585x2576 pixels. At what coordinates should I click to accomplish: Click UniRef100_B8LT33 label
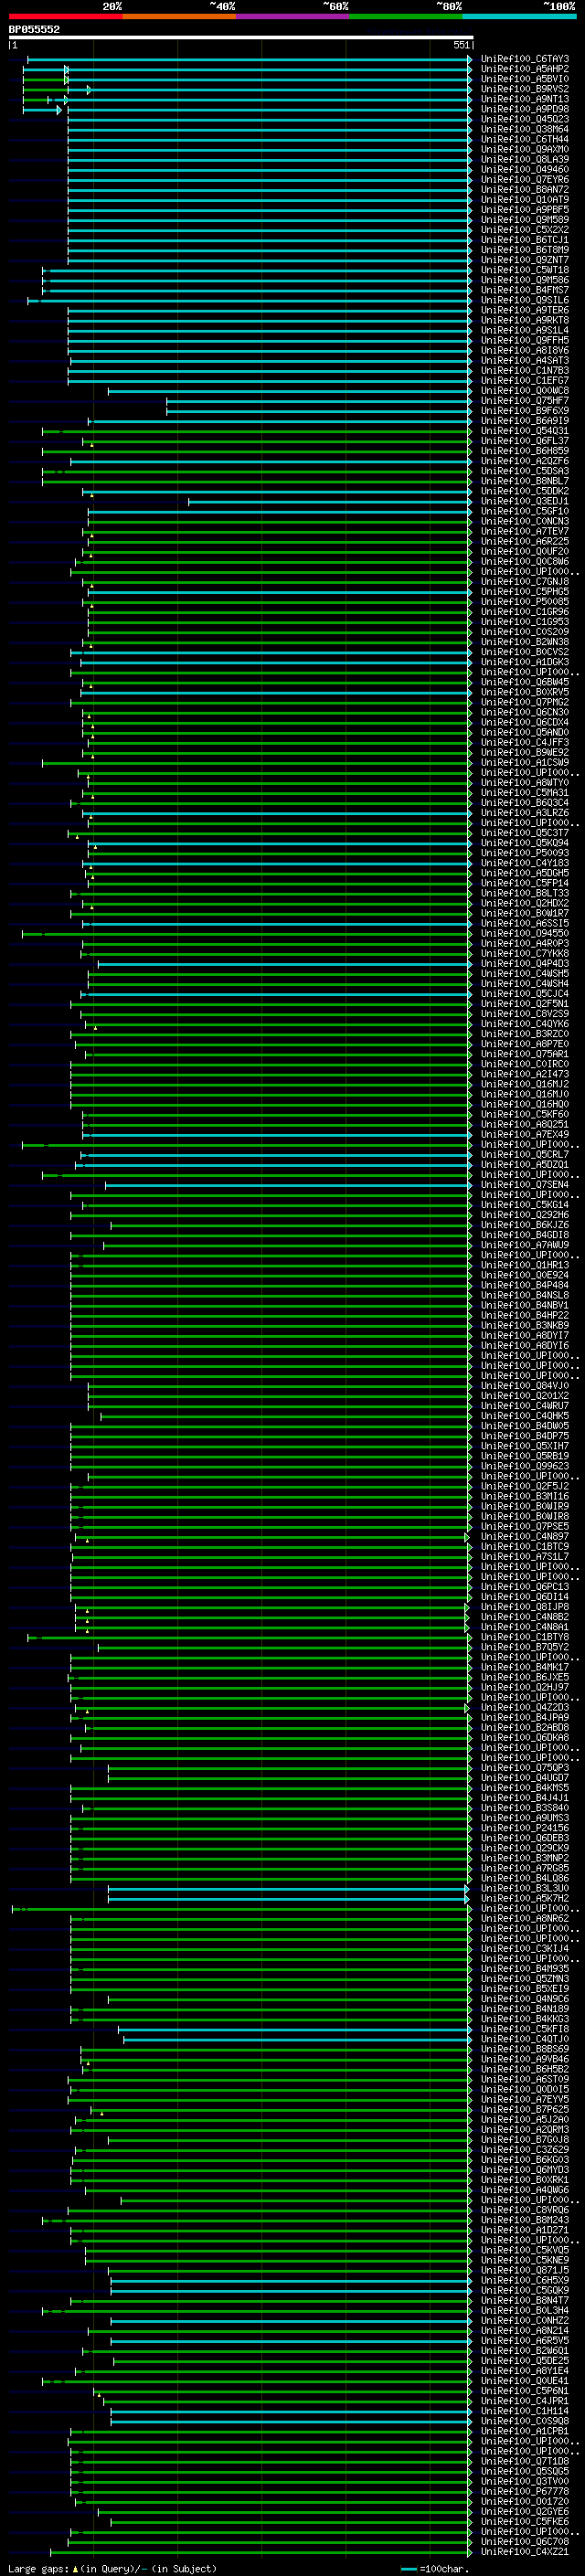(525, 893)
